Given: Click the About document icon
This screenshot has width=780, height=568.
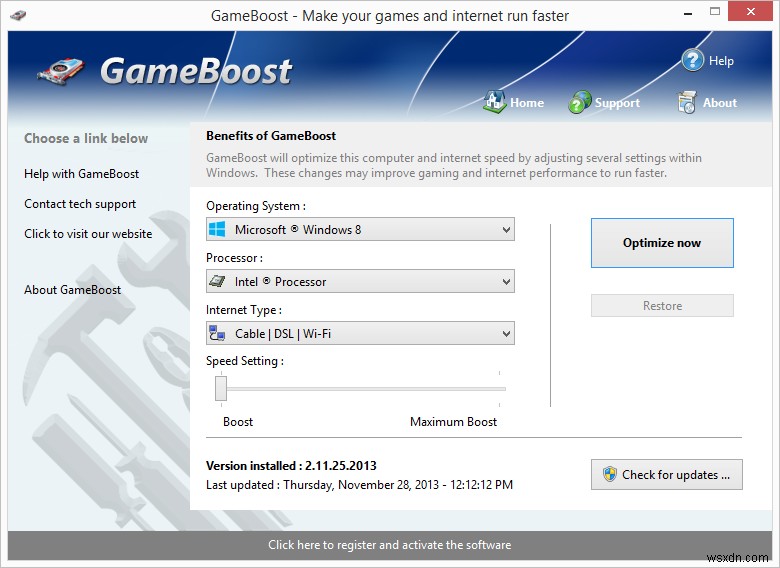Looking at the screenshot, I should tap(686, 102).
